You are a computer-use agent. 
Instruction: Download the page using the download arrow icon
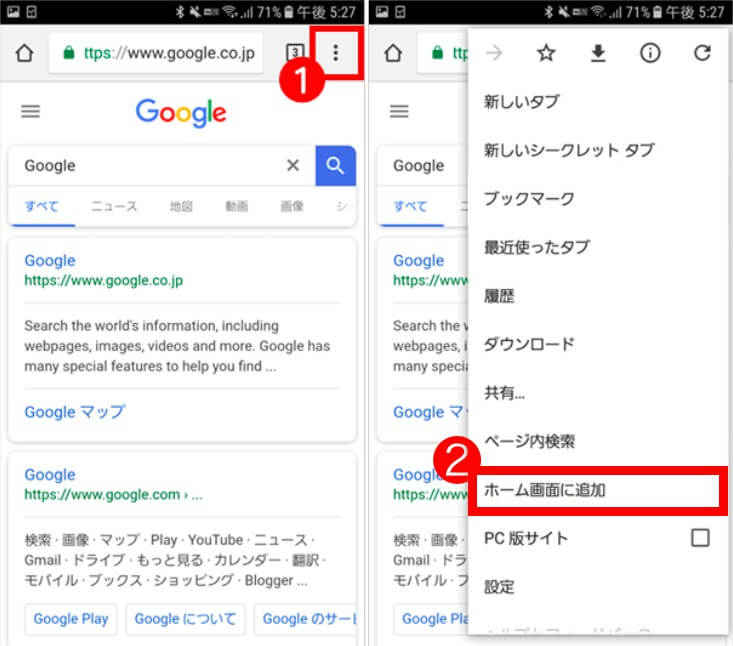coord(598,54)
